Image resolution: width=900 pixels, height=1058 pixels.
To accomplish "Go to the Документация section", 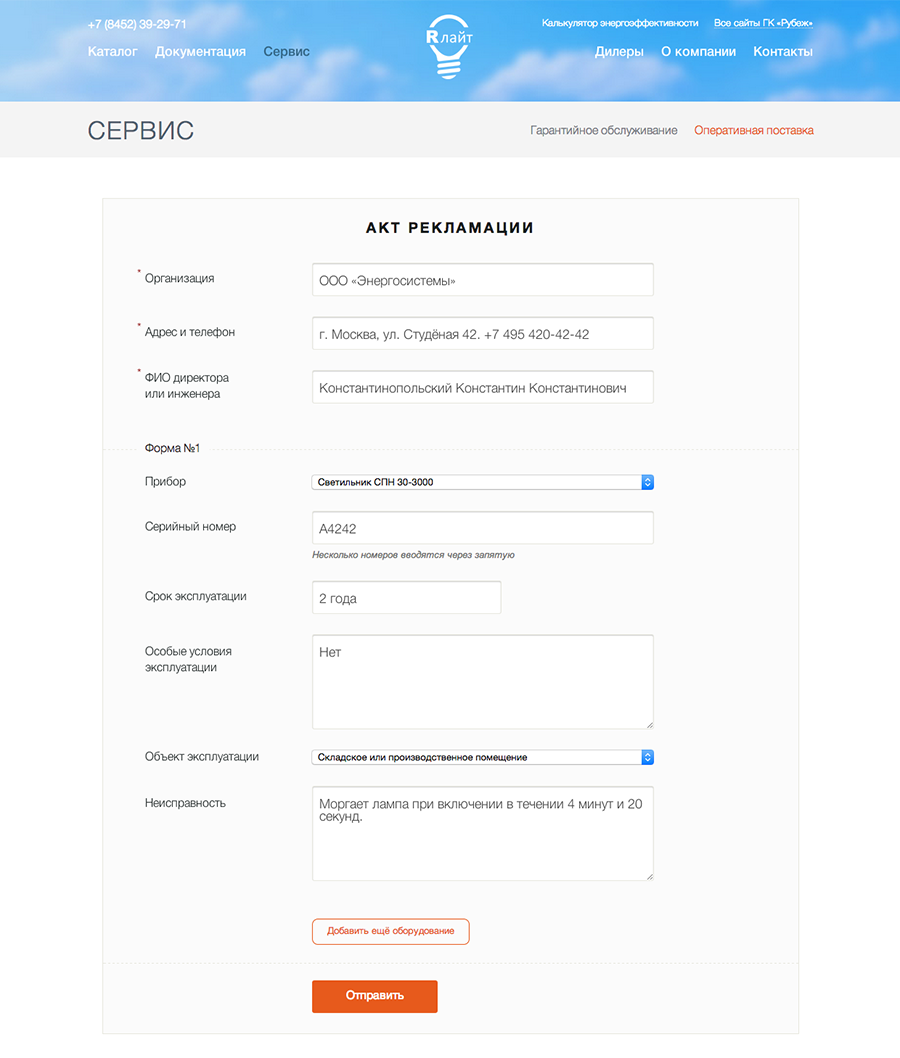I will pos(200,52).
